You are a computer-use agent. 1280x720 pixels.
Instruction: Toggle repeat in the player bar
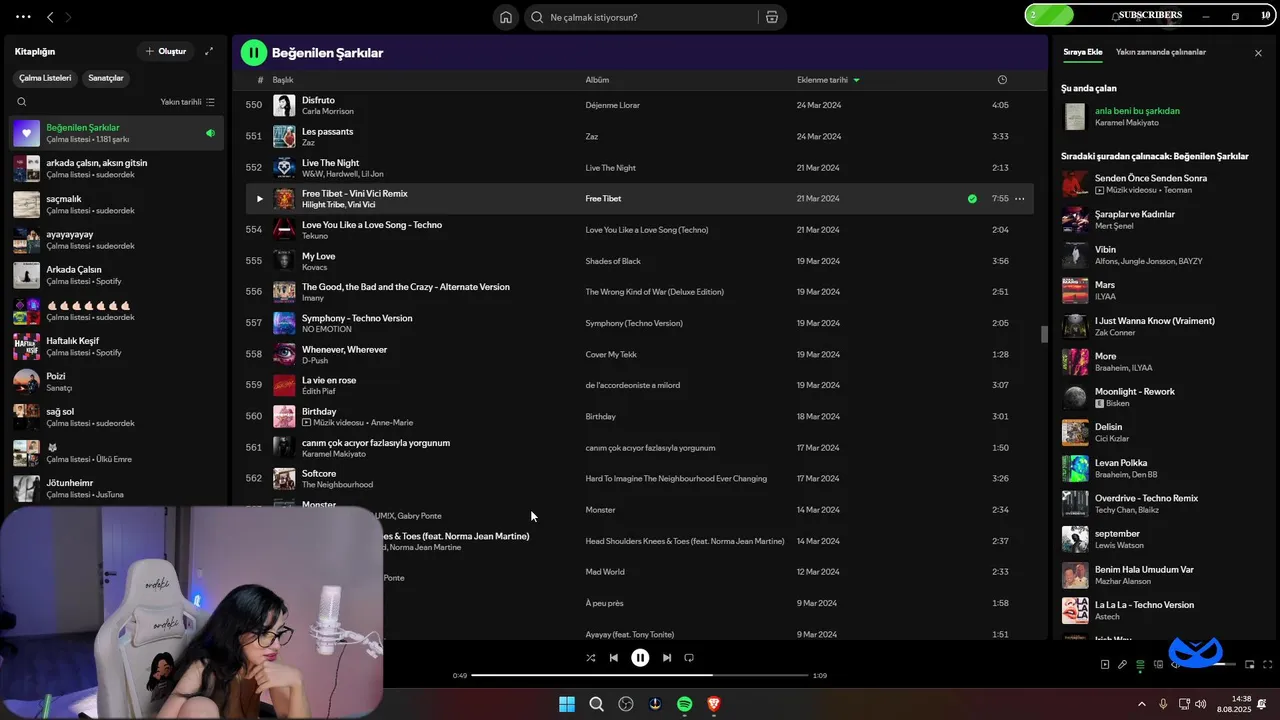click(689, 658)
